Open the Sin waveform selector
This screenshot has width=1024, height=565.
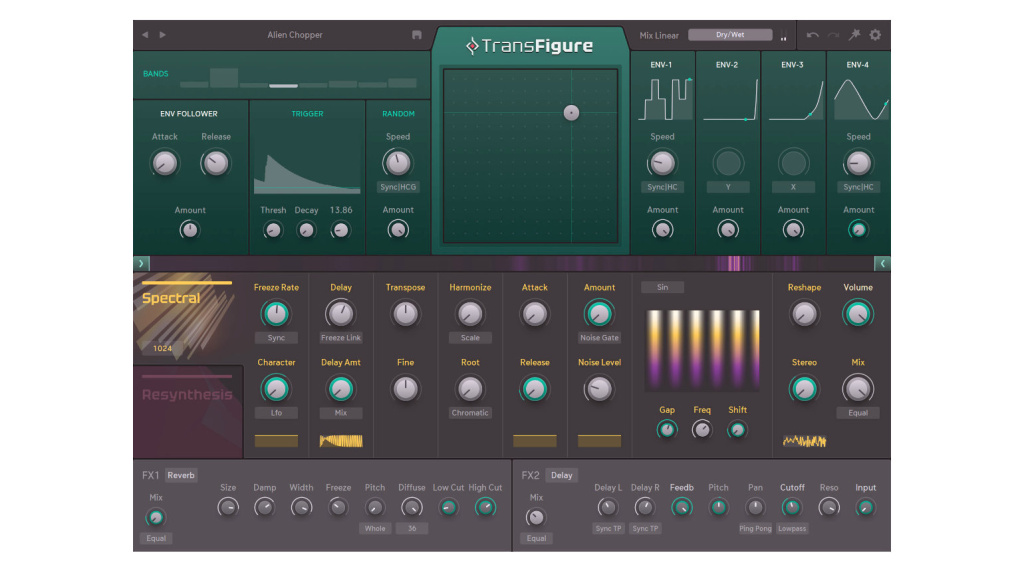(662, 287)
